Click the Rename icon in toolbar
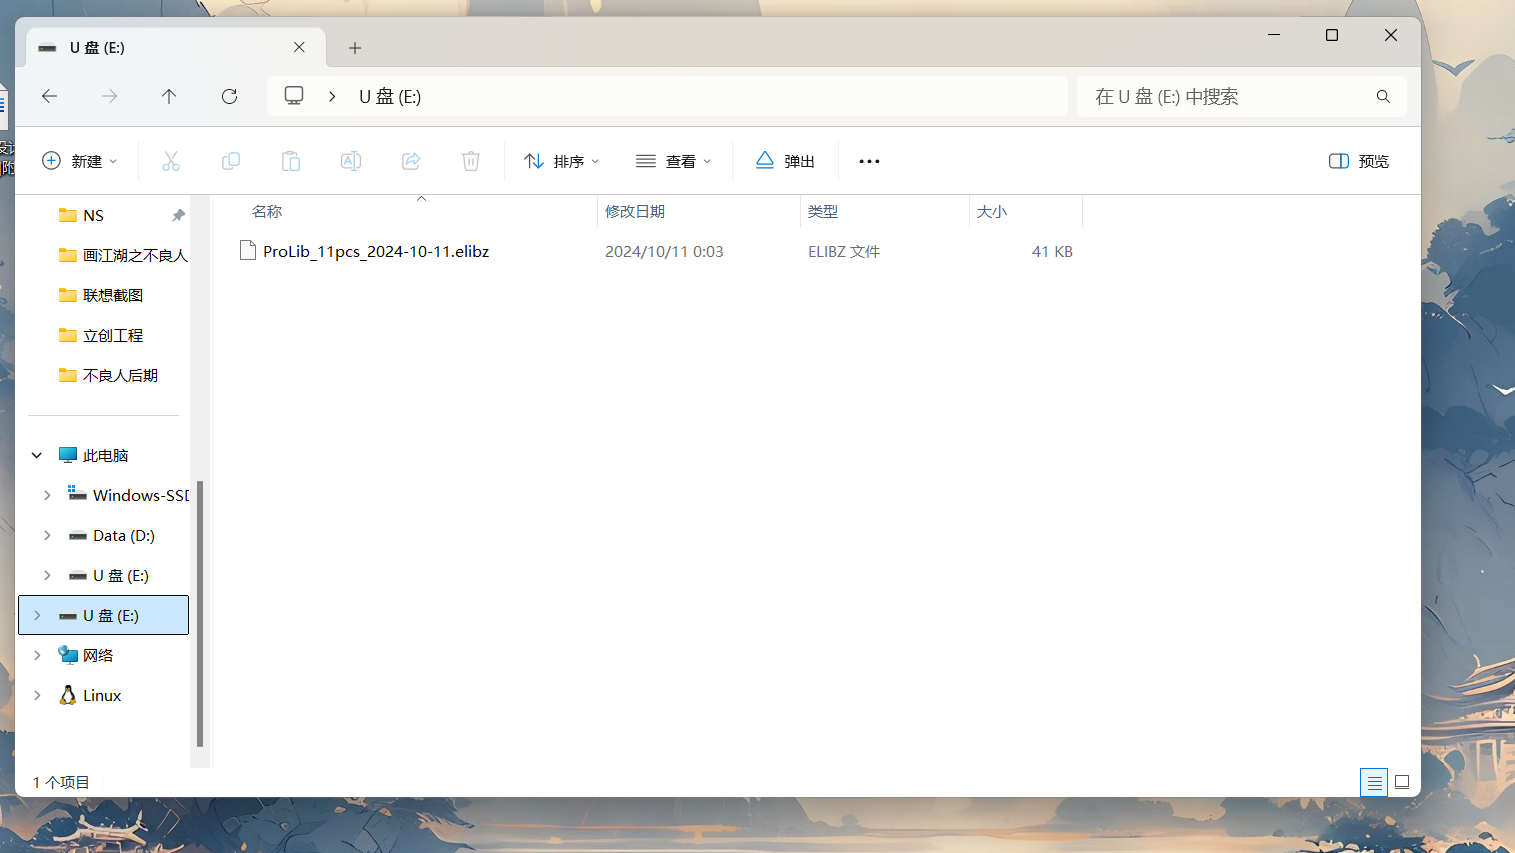The image size is (1515, 853). click(351, 161)
